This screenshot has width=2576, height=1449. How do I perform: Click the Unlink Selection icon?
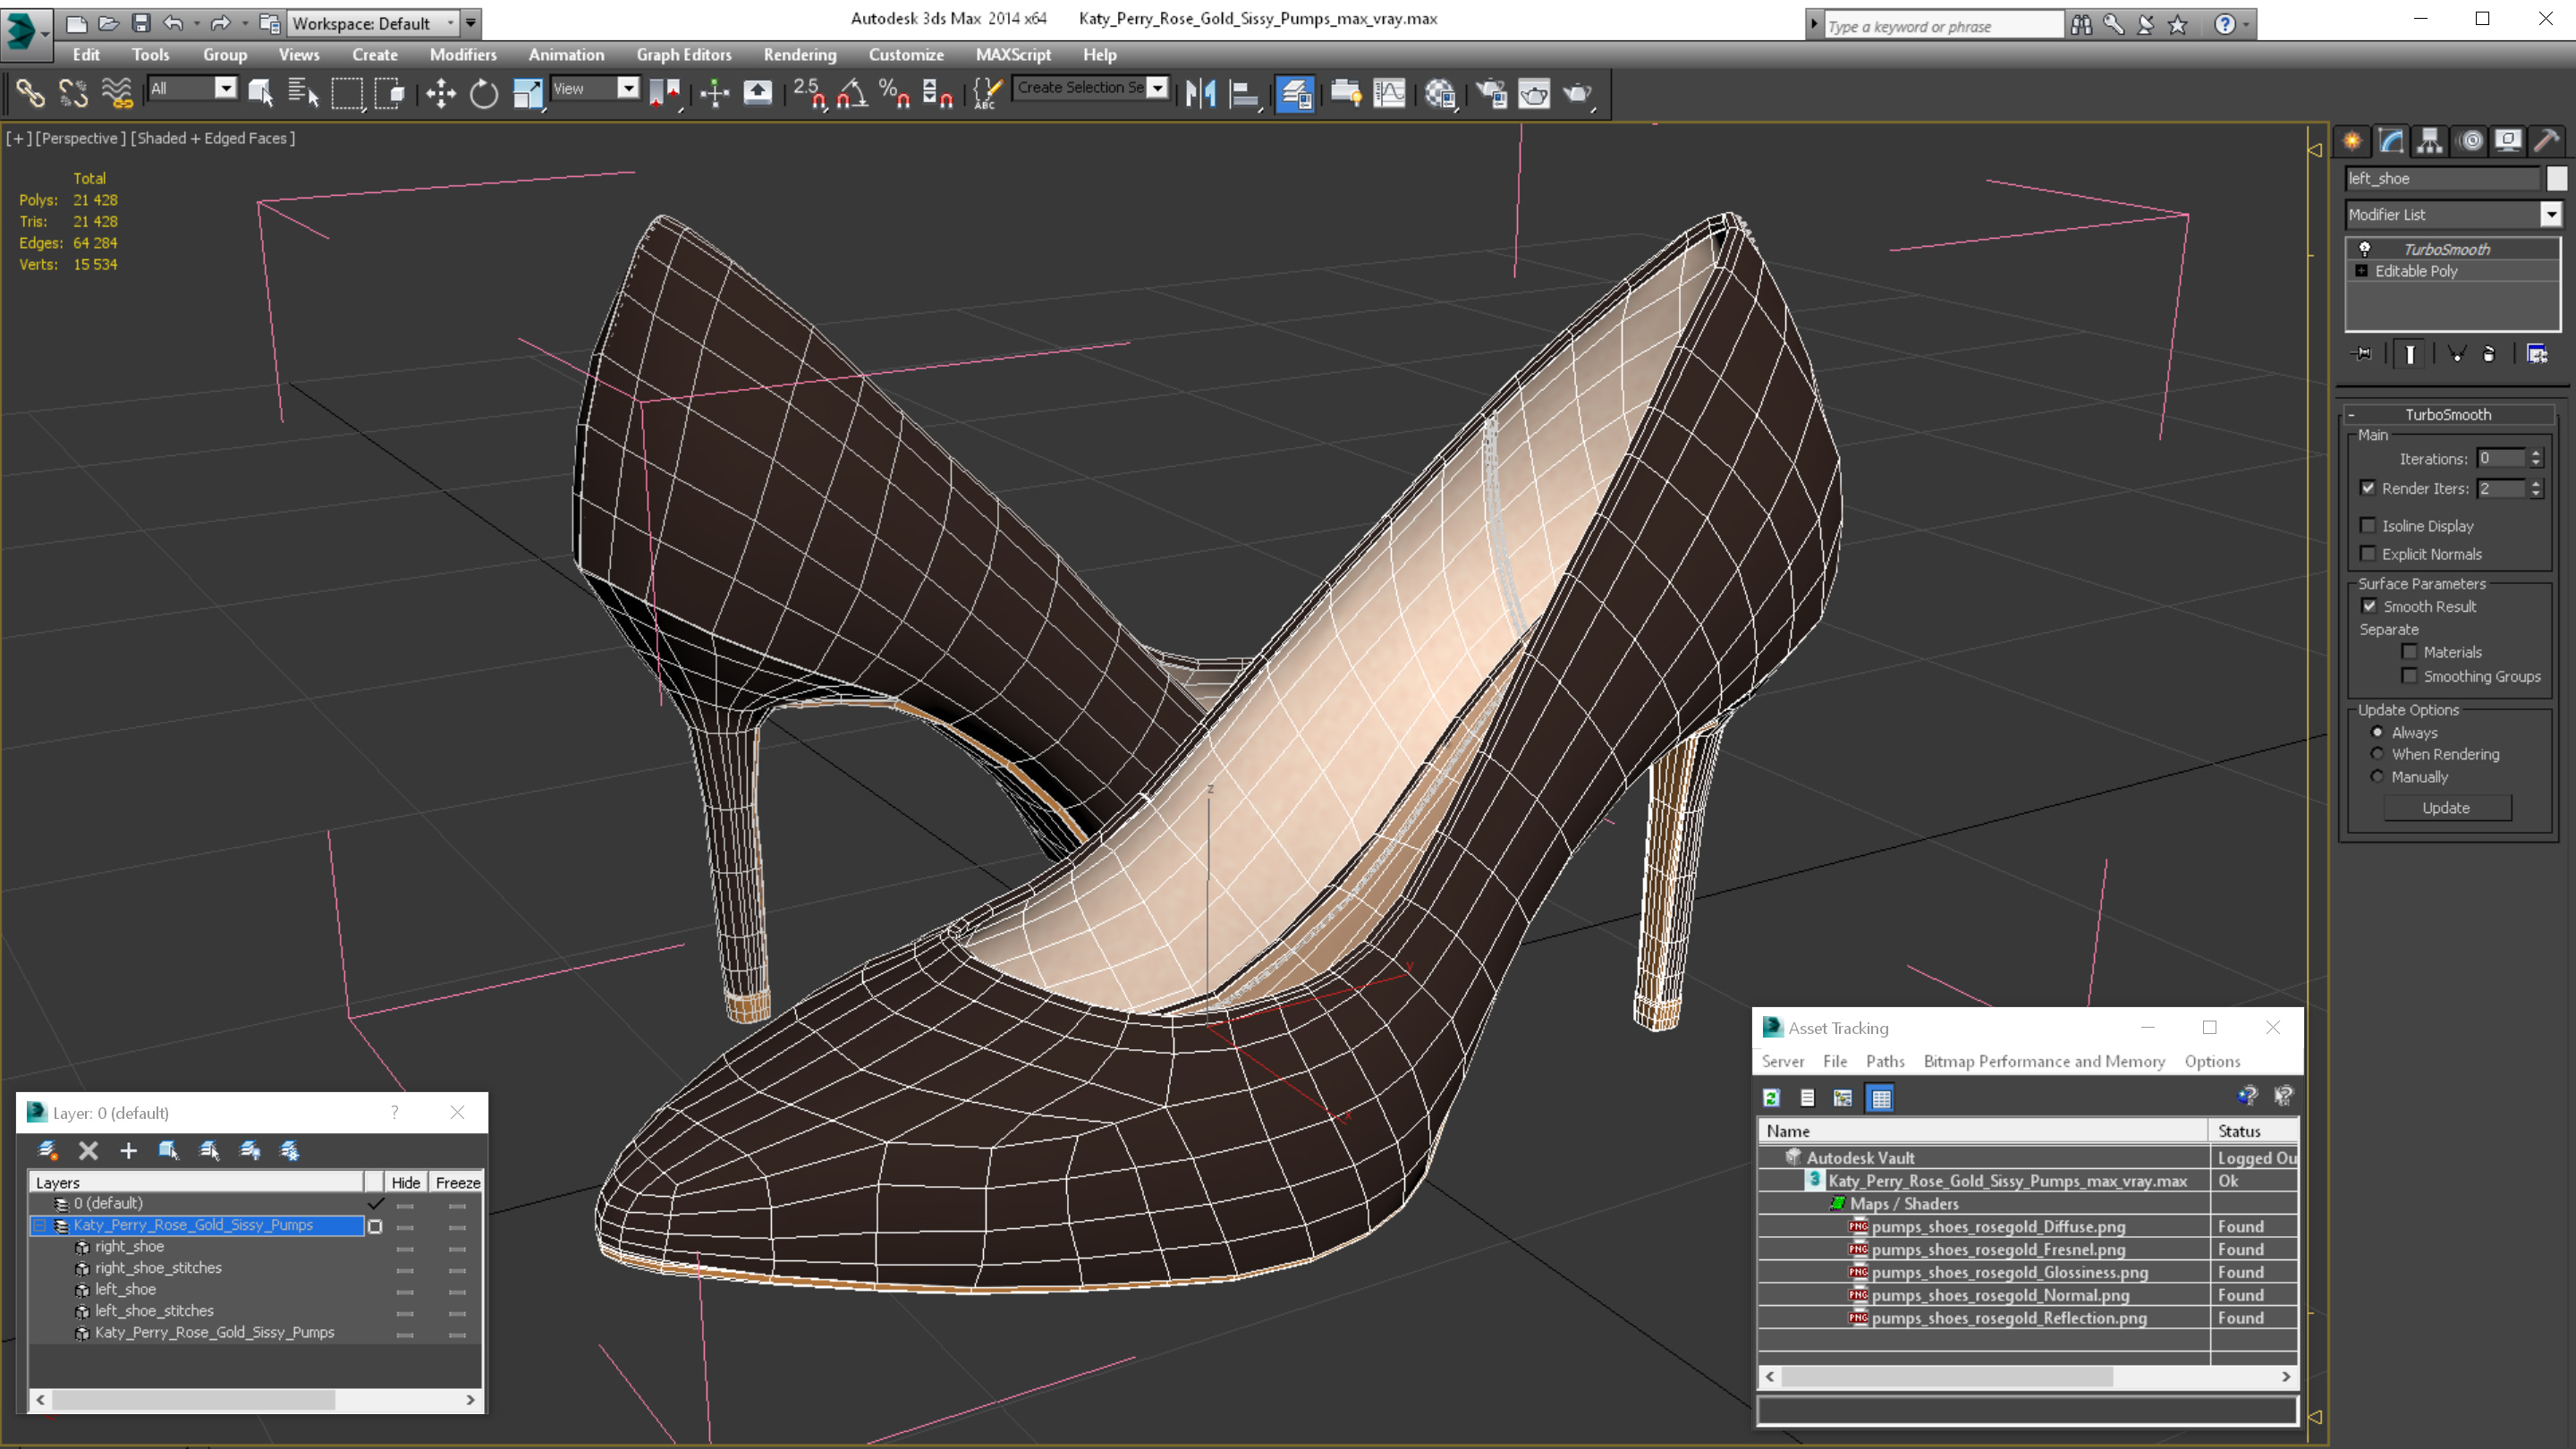click(x=73, y=94)
